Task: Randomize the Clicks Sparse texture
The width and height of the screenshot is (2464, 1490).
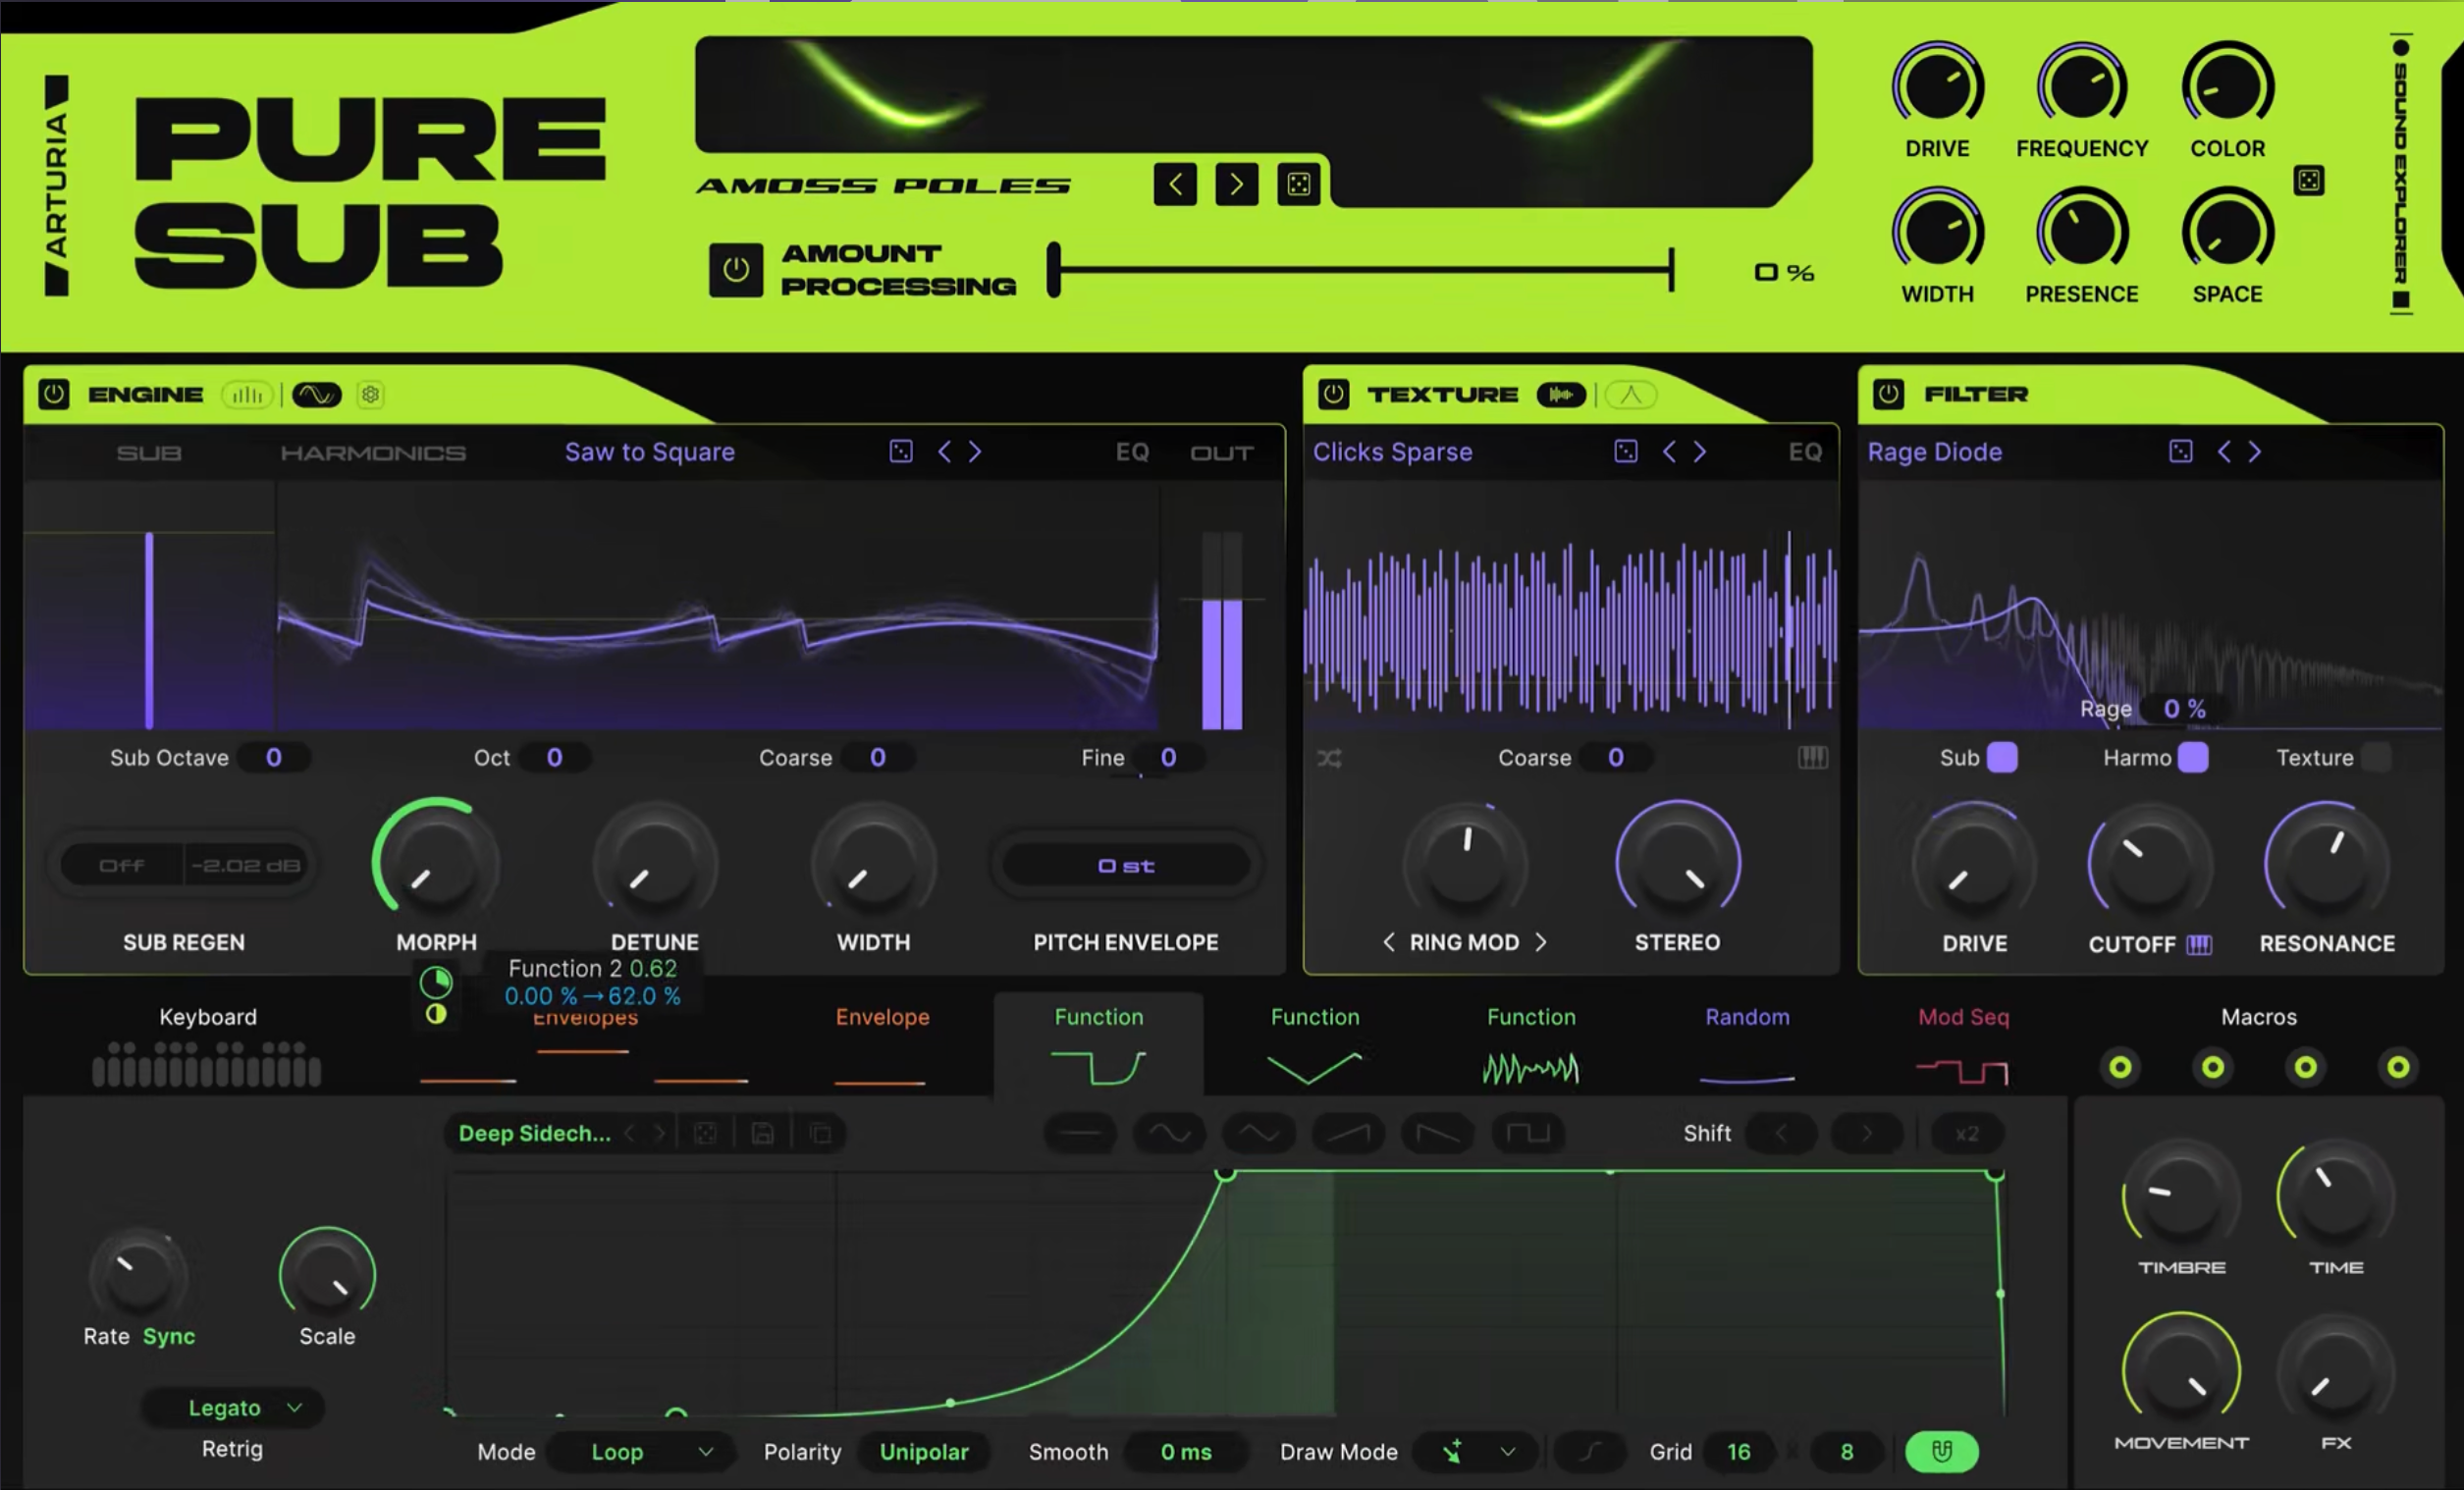Action: click(x=1626, y=452)
